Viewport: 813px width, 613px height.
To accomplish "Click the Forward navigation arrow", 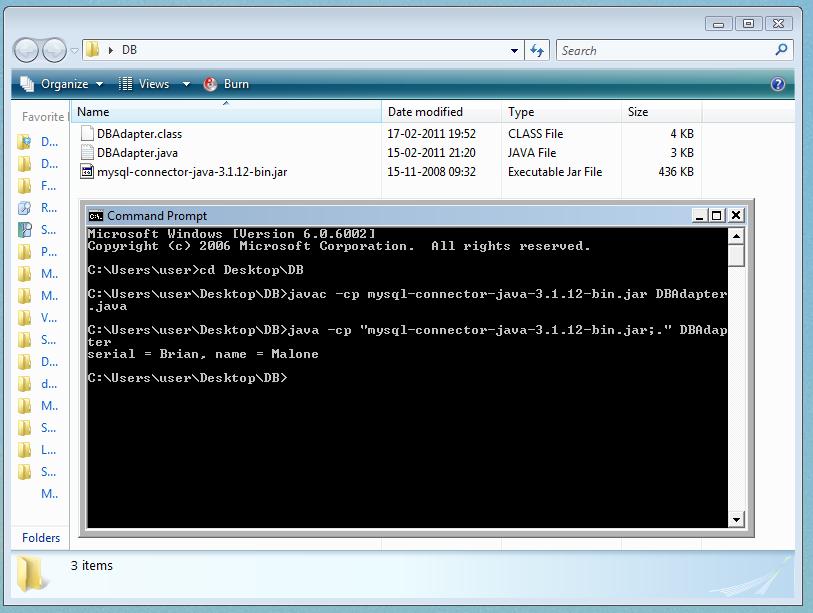I will [x=56, y=49].
